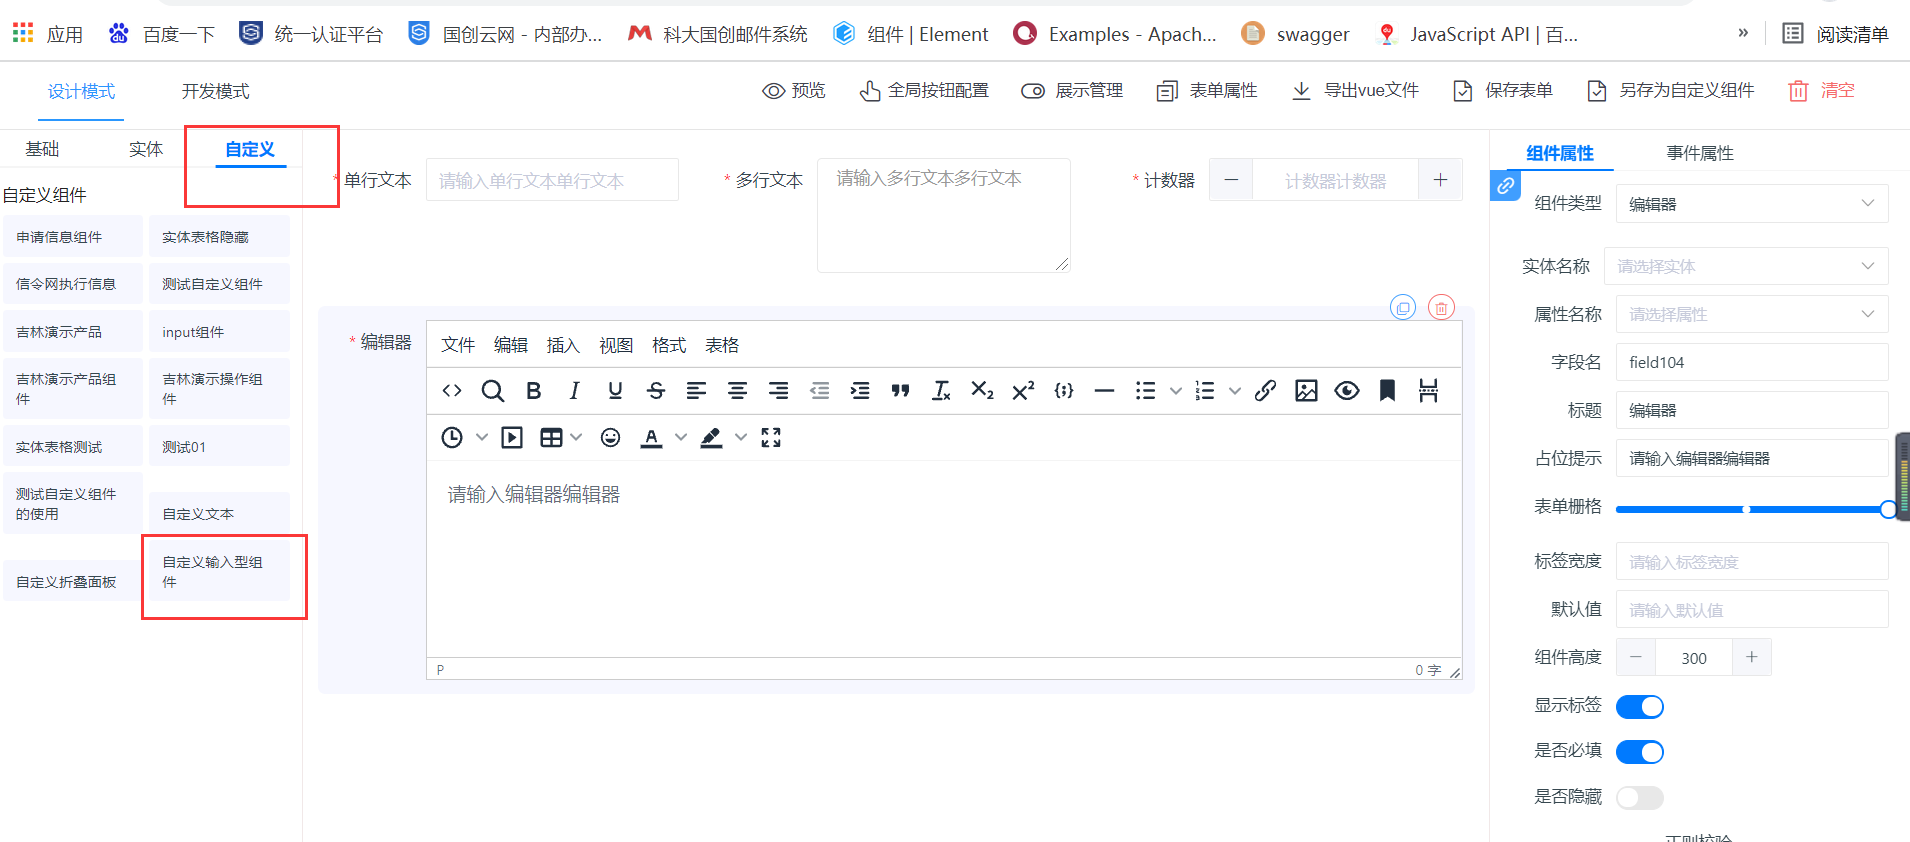Open the 百度一下 bookmark

point(162,34)
